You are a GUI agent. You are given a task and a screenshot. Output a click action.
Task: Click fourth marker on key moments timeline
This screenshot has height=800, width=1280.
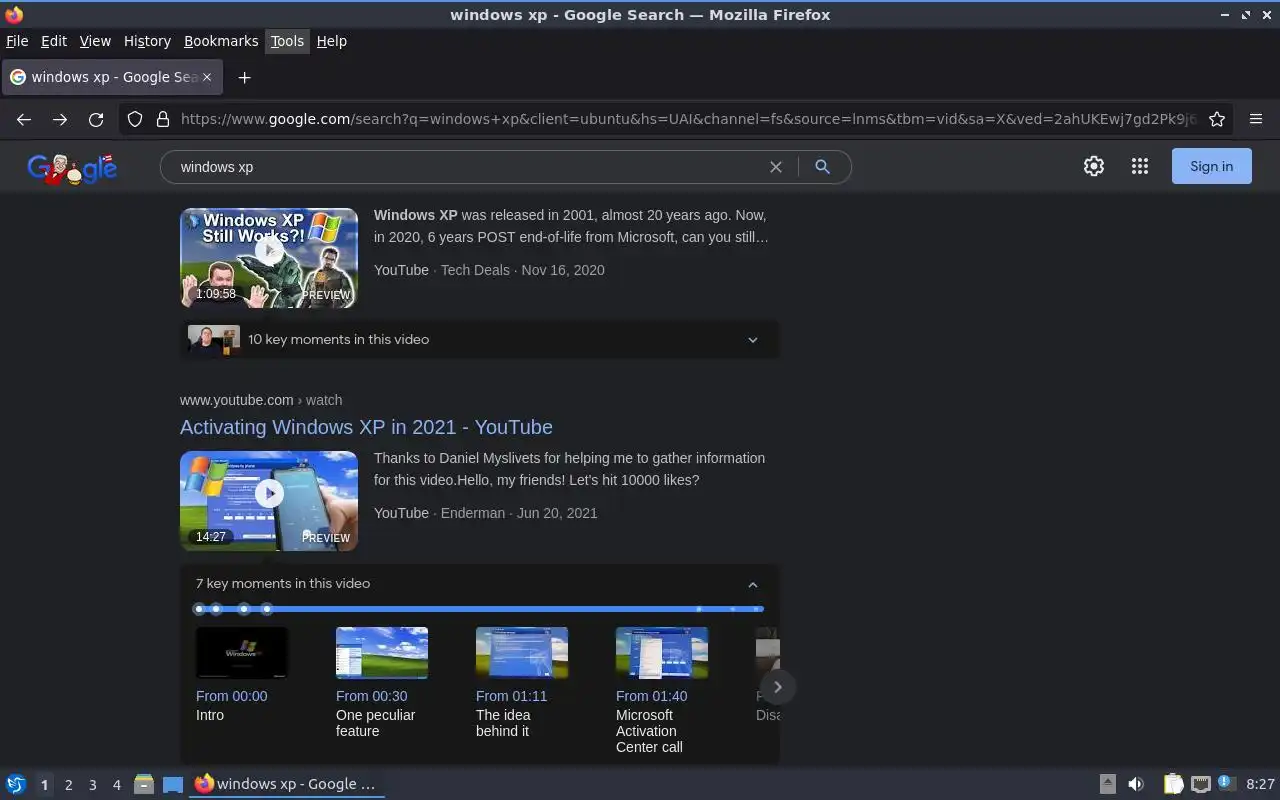coord(267,609)
